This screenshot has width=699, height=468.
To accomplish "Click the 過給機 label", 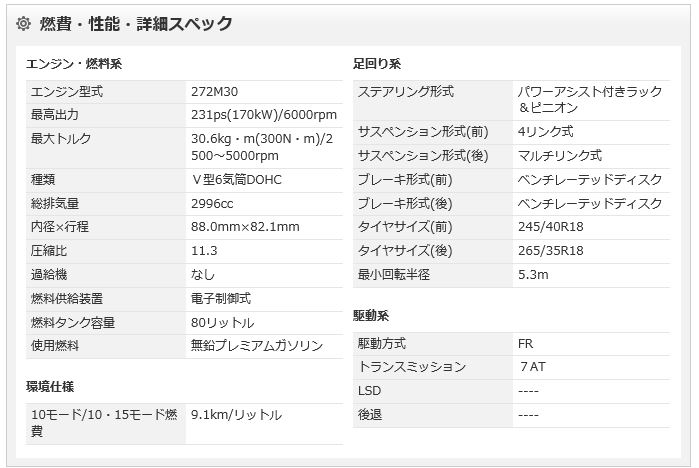I will coord(49,274).
